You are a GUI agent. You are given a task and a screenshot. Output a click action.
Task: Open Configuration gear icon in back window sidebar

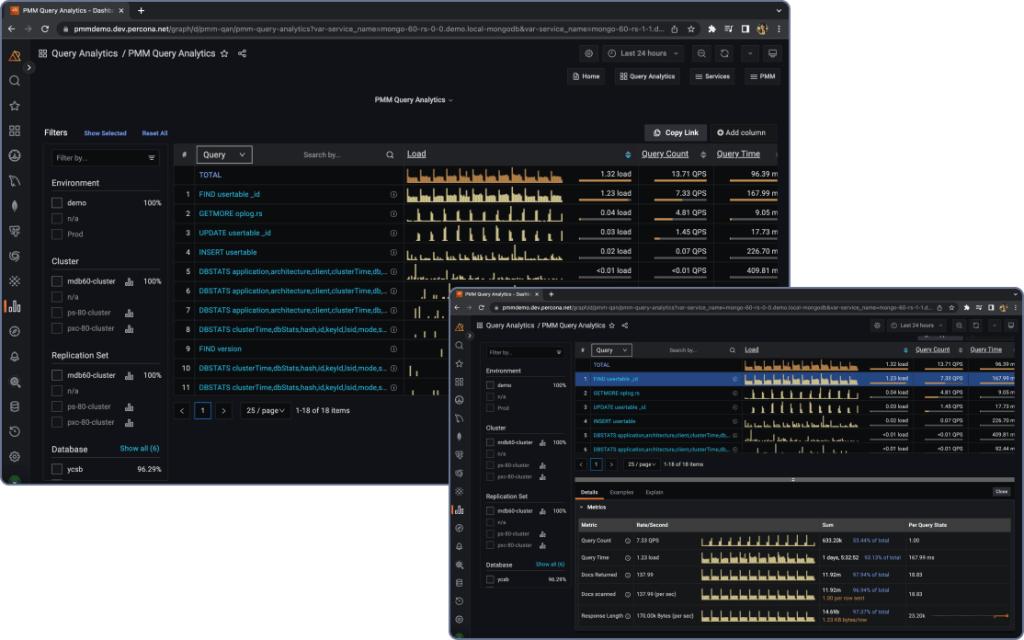(x=14, y=456)
